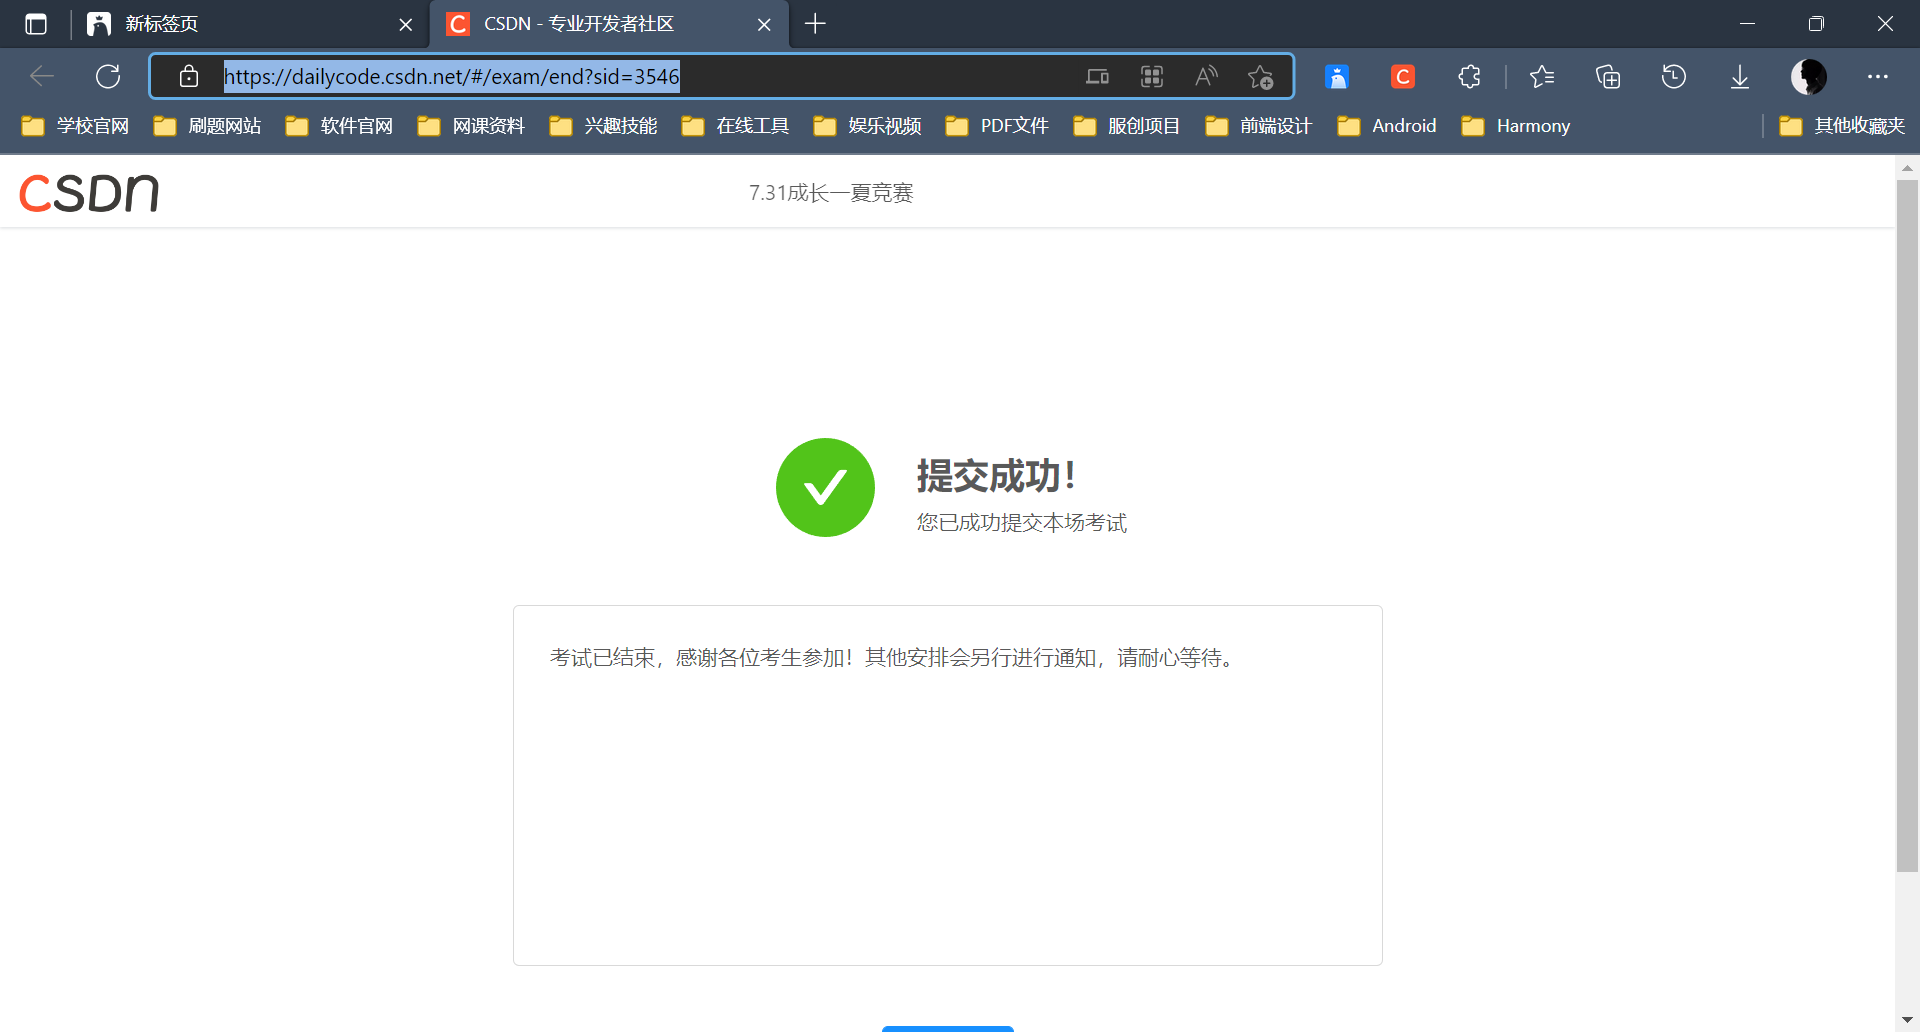
Task: Open the 软件官网 bookmark folder
Action: pyautogui.click(x=340, y=126)
